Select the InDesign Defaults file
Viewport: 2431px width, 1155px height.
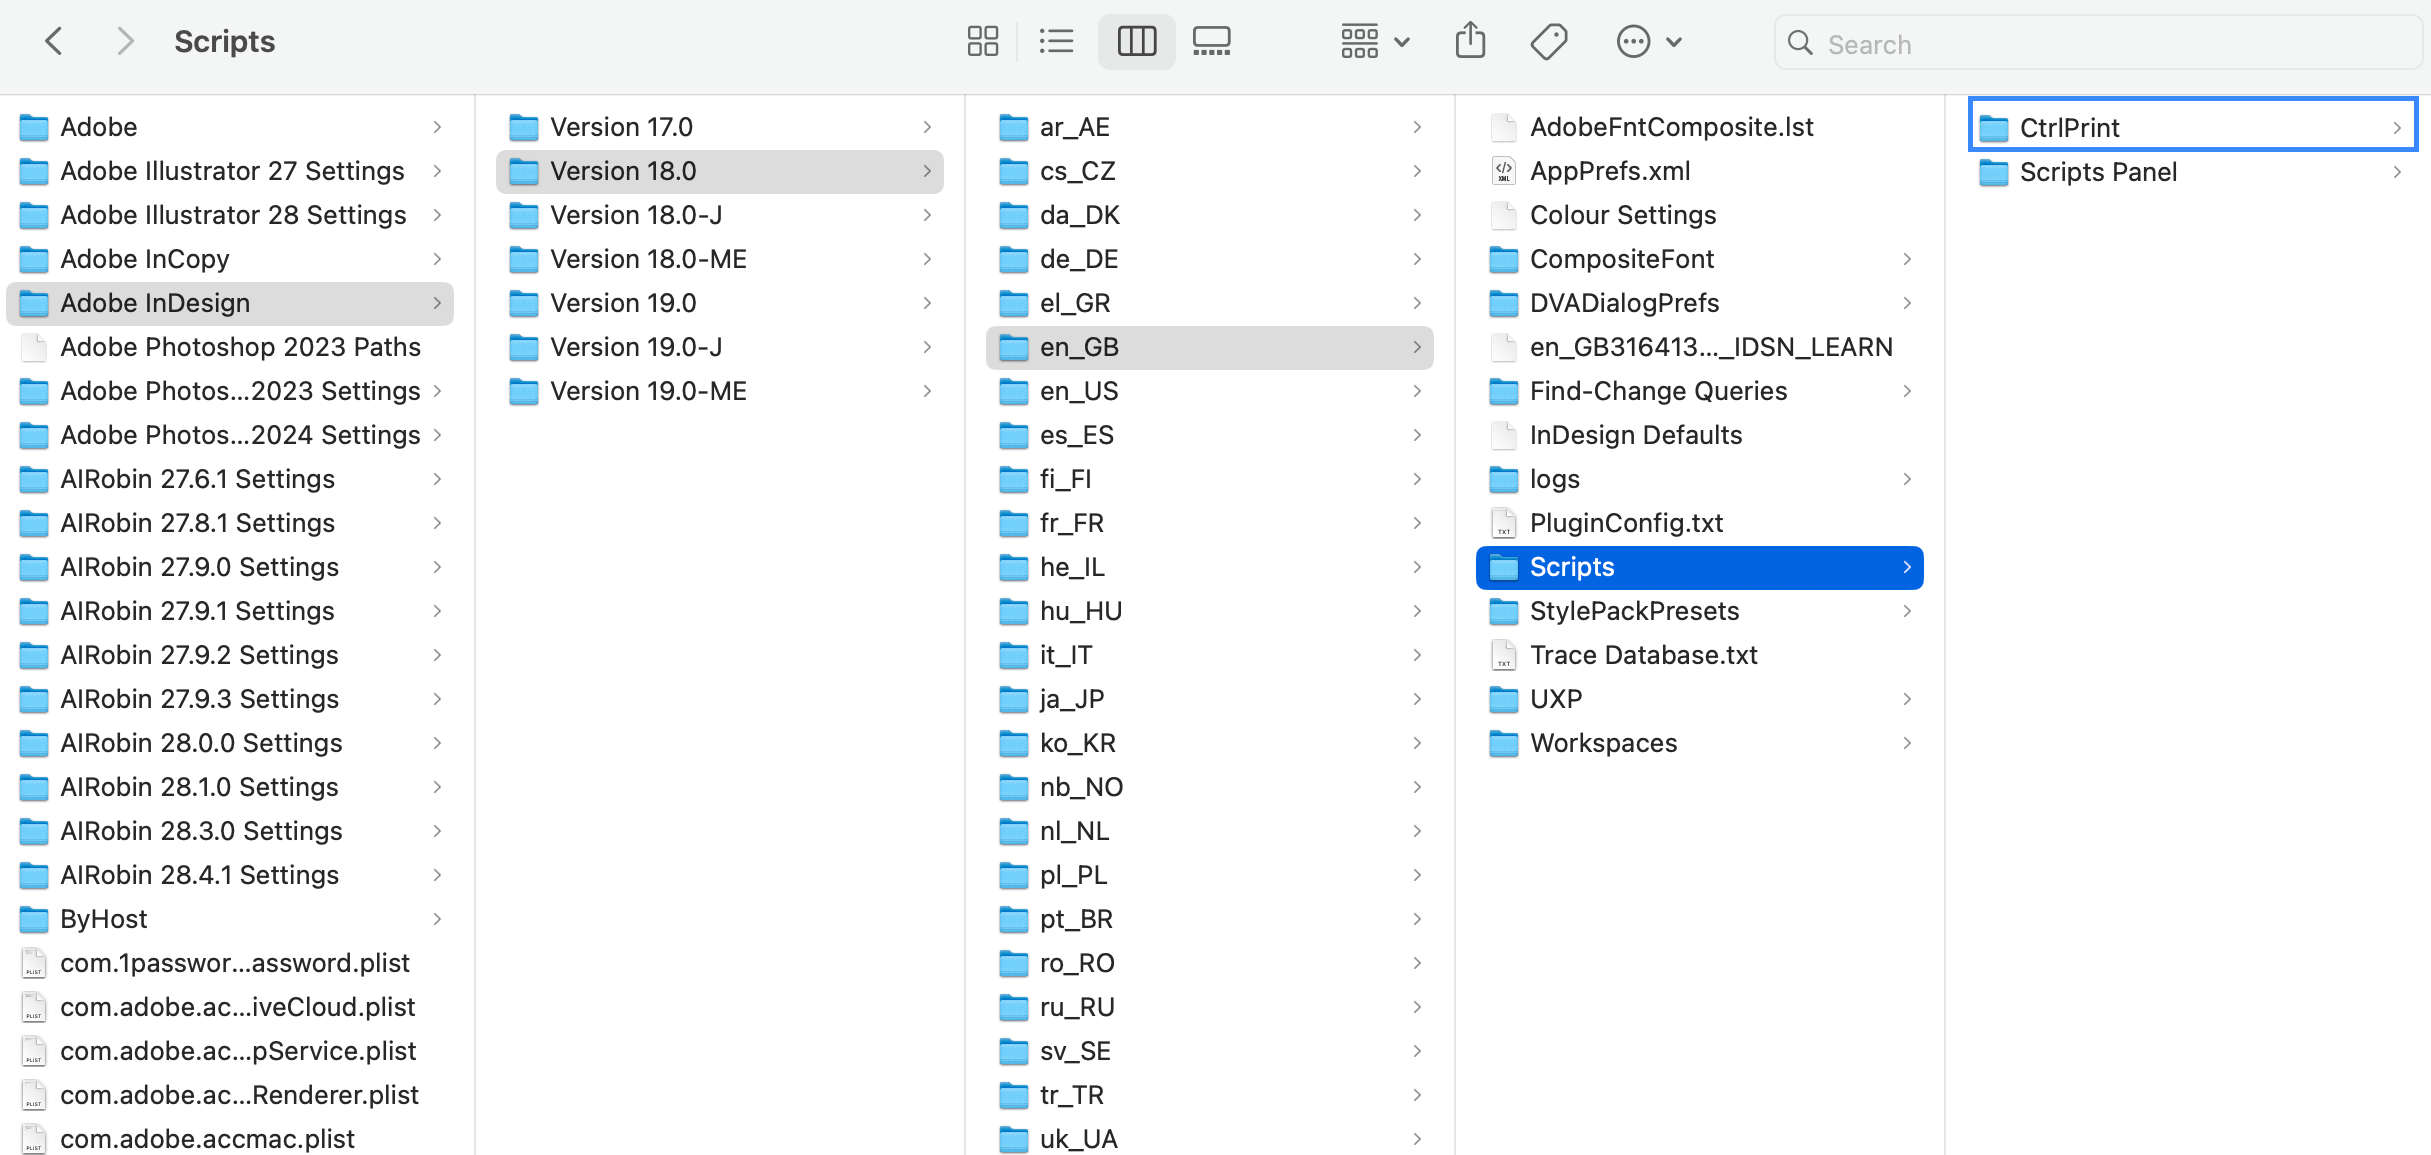[1699, 435]
